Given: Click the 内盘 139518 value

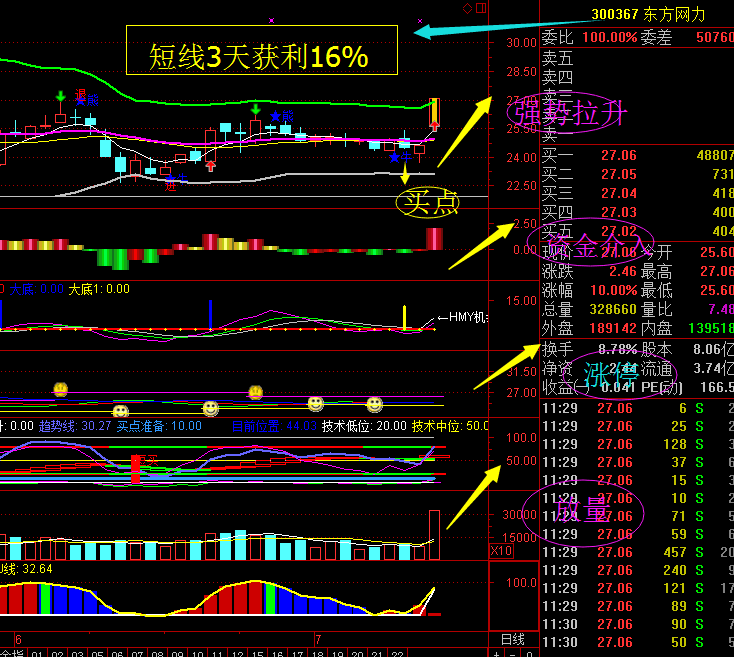Looking at the screenshot, I should (711, 328).
